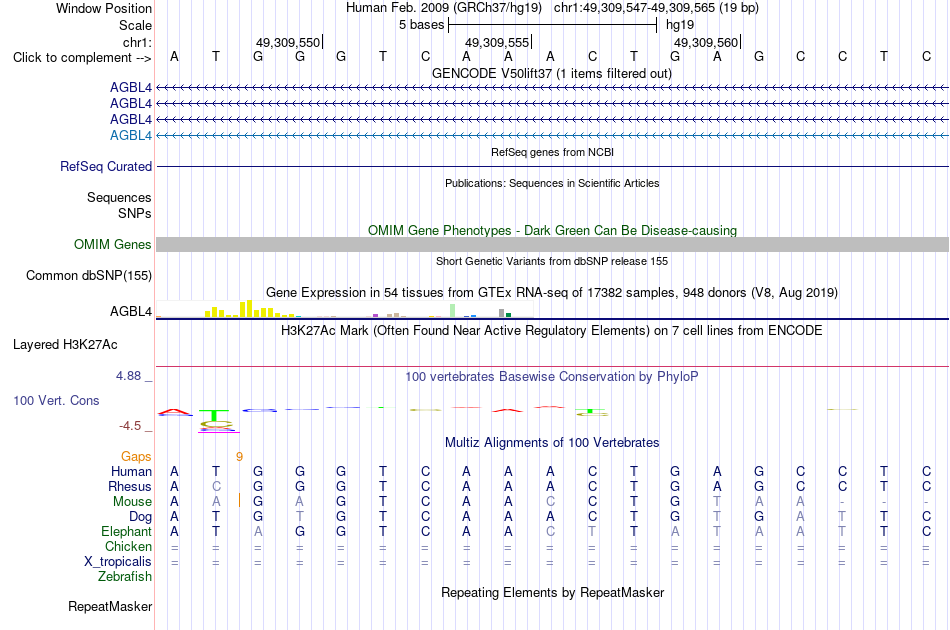
Task: Click the light-blue AGBL4 transcript label
Action: (131, 136)
